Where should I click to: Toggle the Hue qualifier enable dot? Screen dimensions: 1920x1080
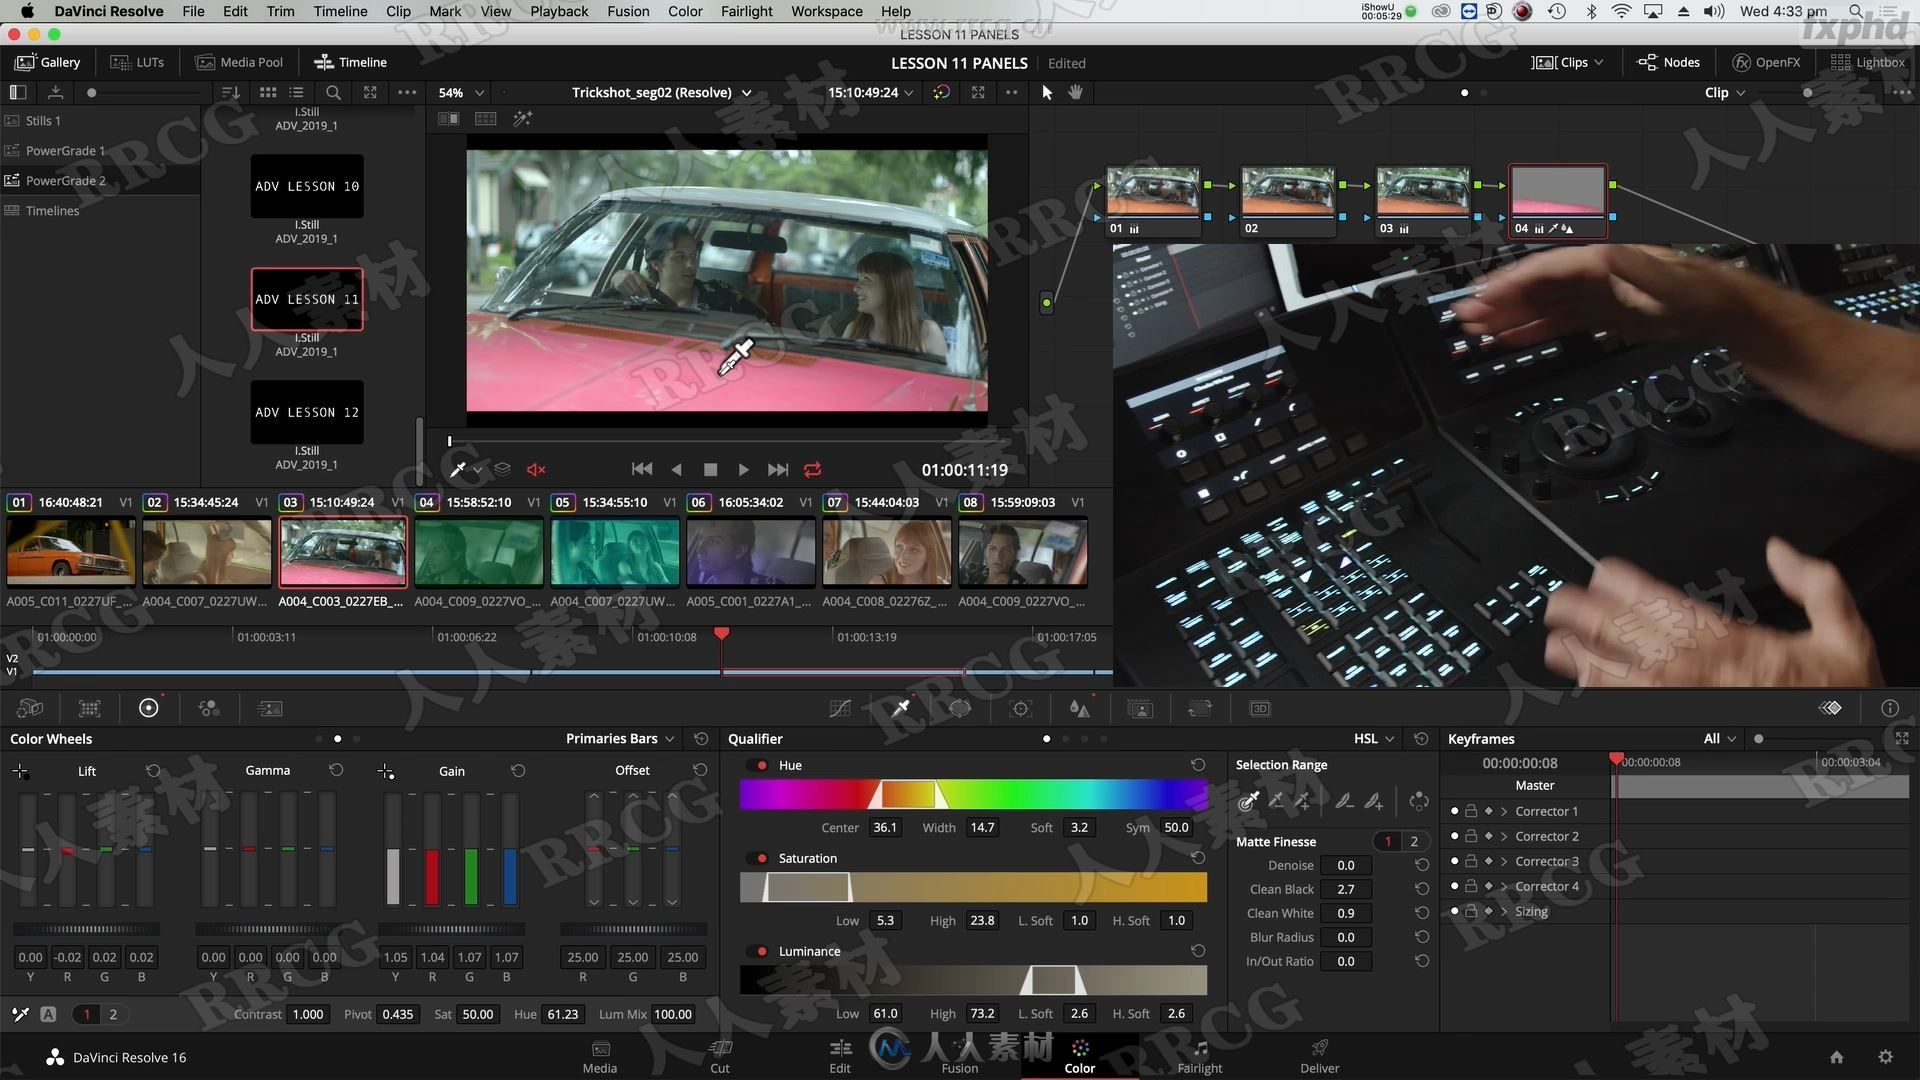(762, 765)
